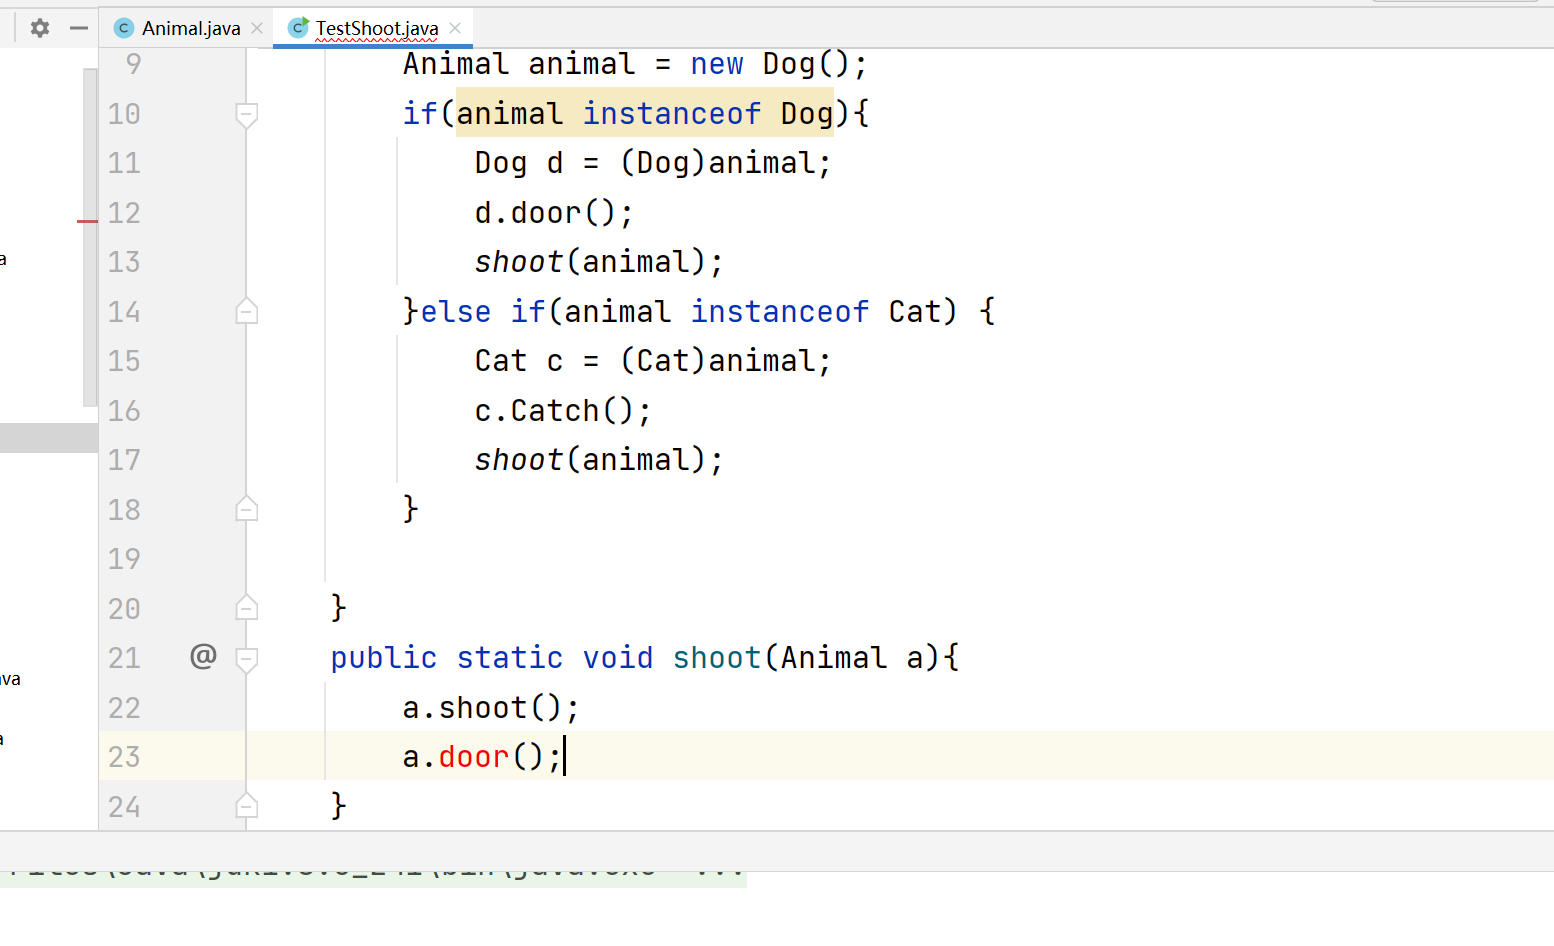Open the project panel settings gear
This screenshot has height=946, width=1554.
(40, 28)
